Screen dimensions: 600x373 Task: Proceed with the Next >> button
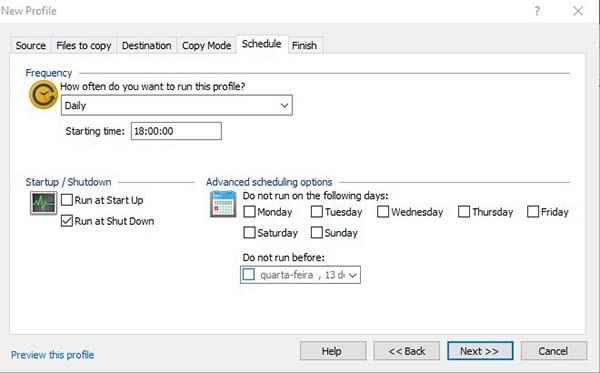click(x=480, y=351)
